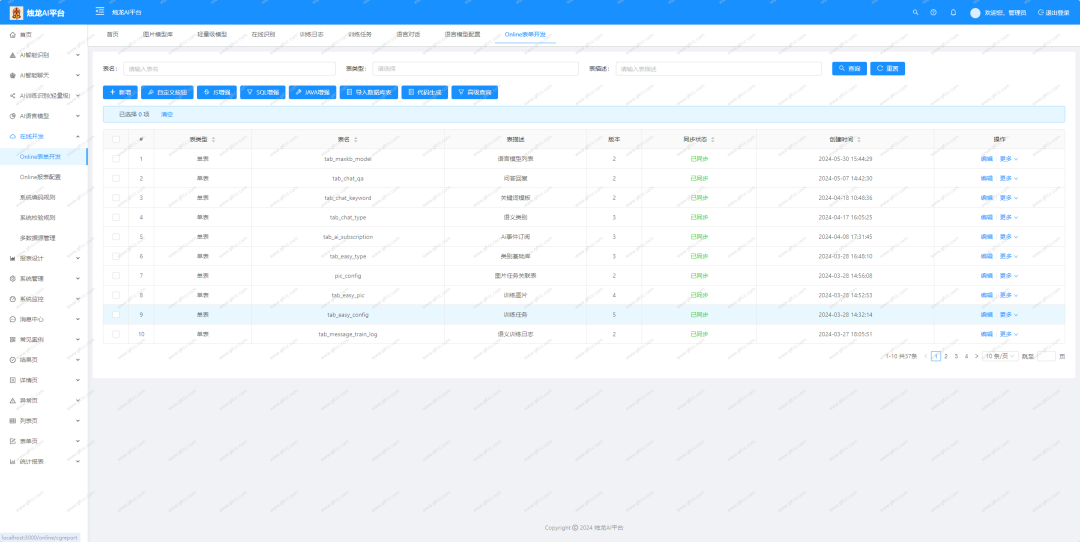Click the help question-mark icon in header
This screenshot has height=542, width=1080.
pyautogui.click(x=933, y=12)
